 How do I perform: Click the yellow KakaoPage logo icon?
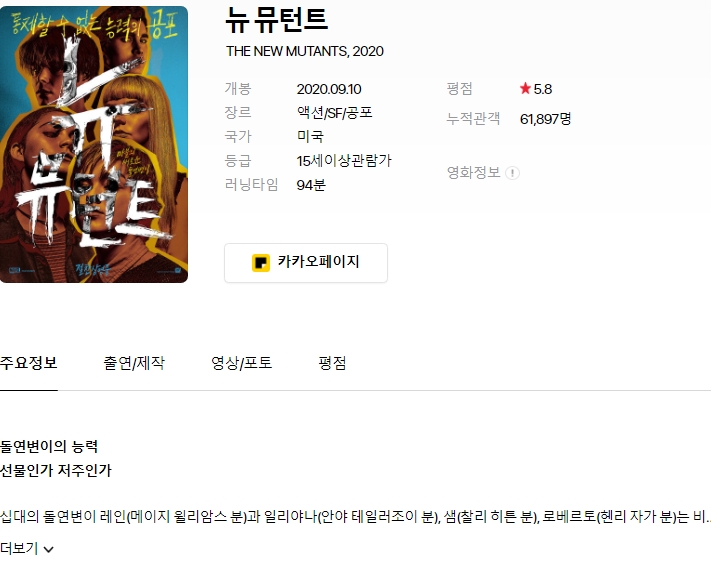[261, 263]
